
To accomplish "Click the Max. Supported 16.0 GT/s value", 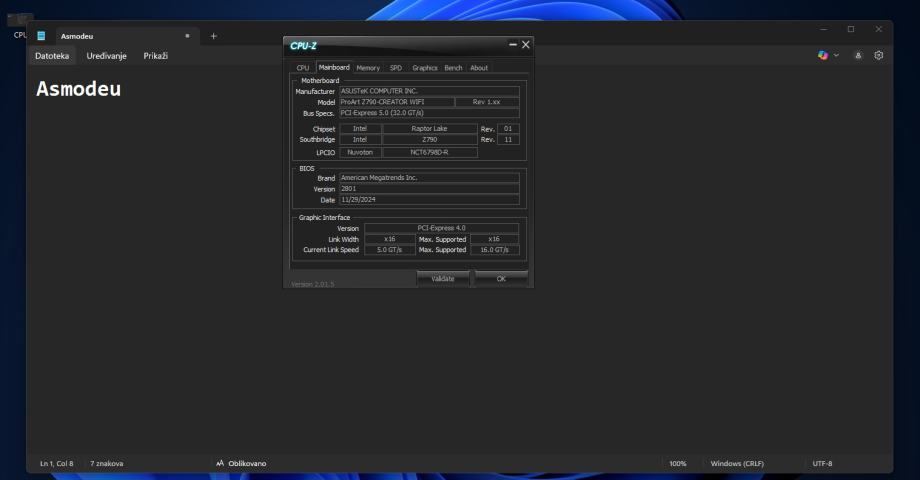I will [x=494, y=250].
